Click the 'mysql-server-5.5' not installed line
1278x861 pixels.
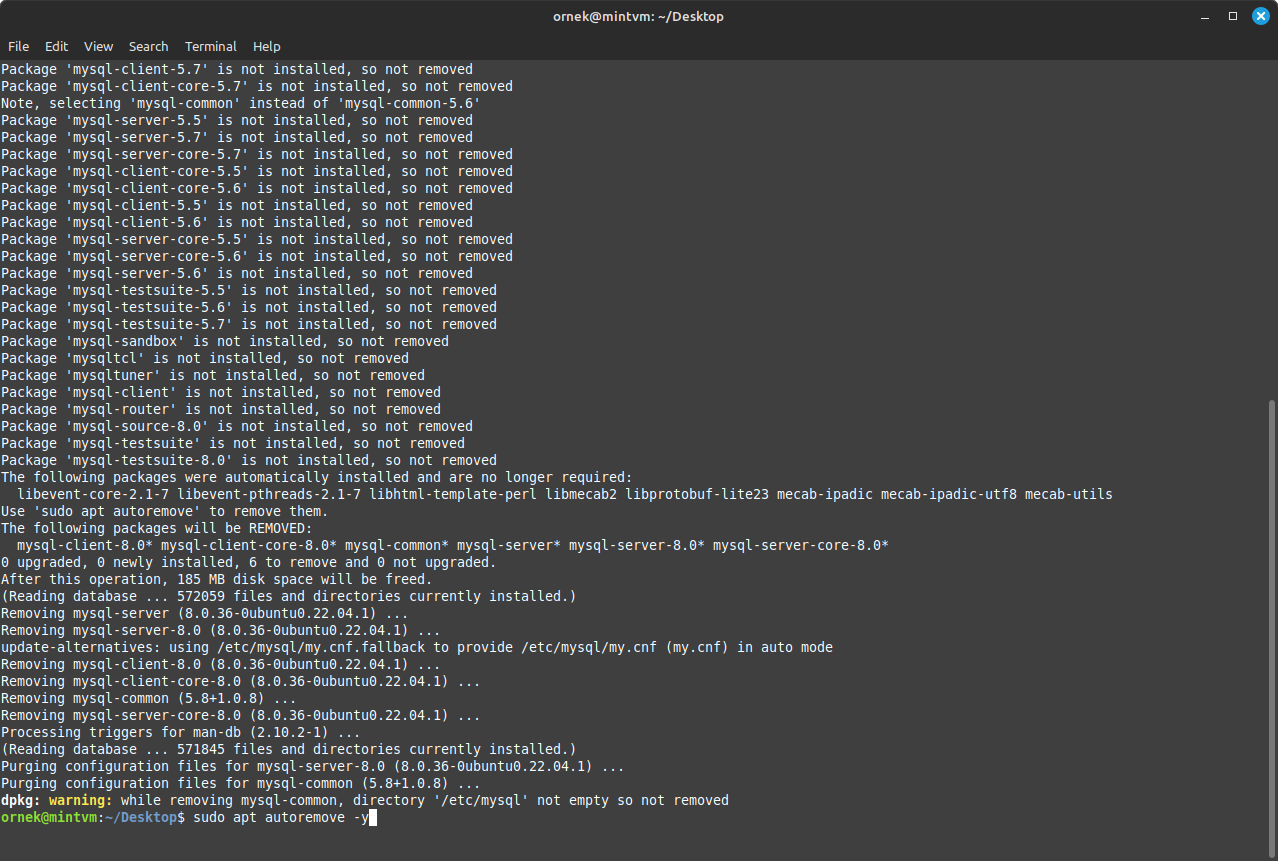237,121
